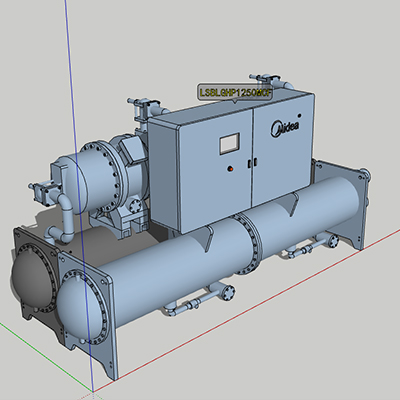Select the middle flange ring on the front cylinder
This screenshot has height=400, width=400.
click(247, 245)
